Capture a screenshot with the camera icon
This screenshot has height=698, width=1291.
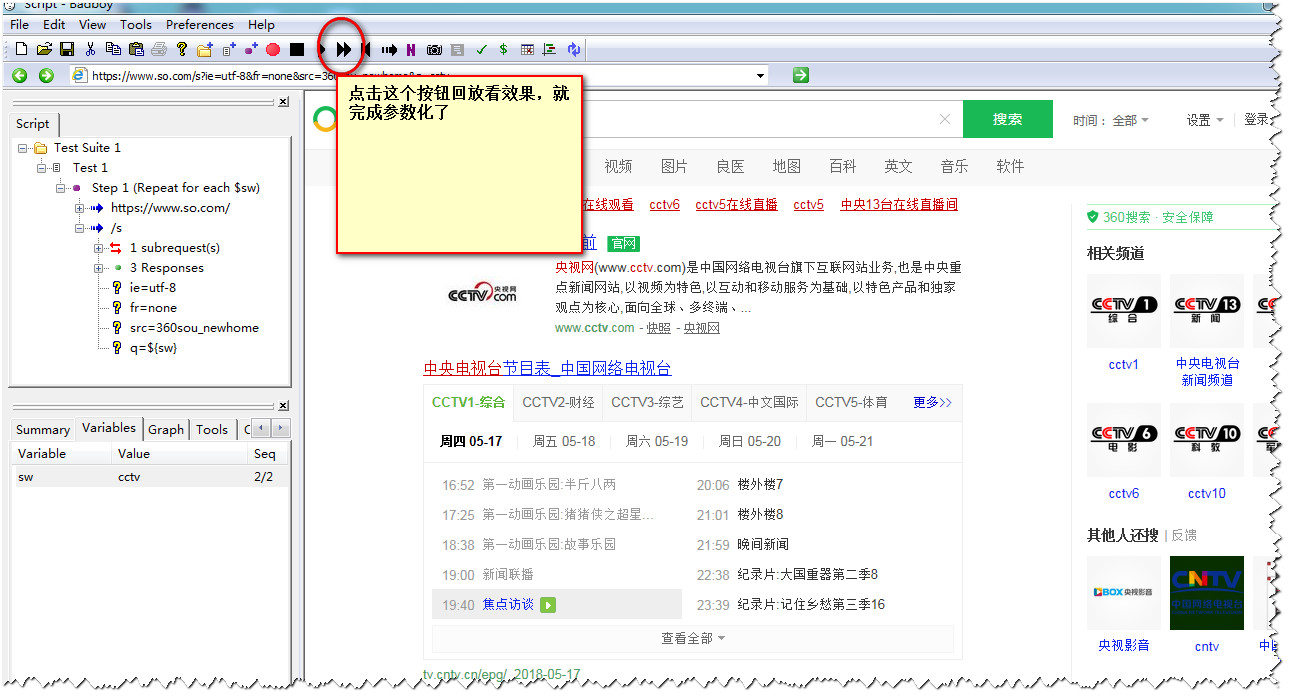click(434, 49)
